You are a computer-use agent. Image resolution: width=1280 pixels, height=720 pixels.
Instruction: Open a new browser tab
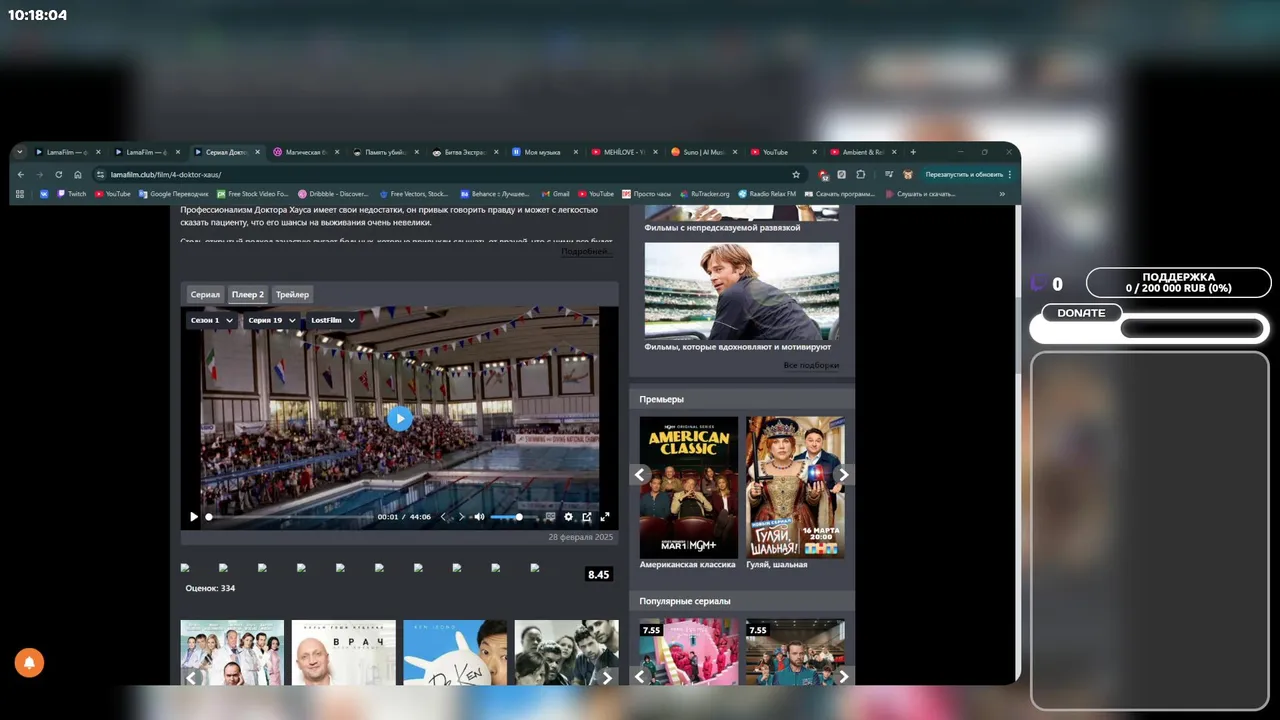pyautogui.click(x=913, y=152)
